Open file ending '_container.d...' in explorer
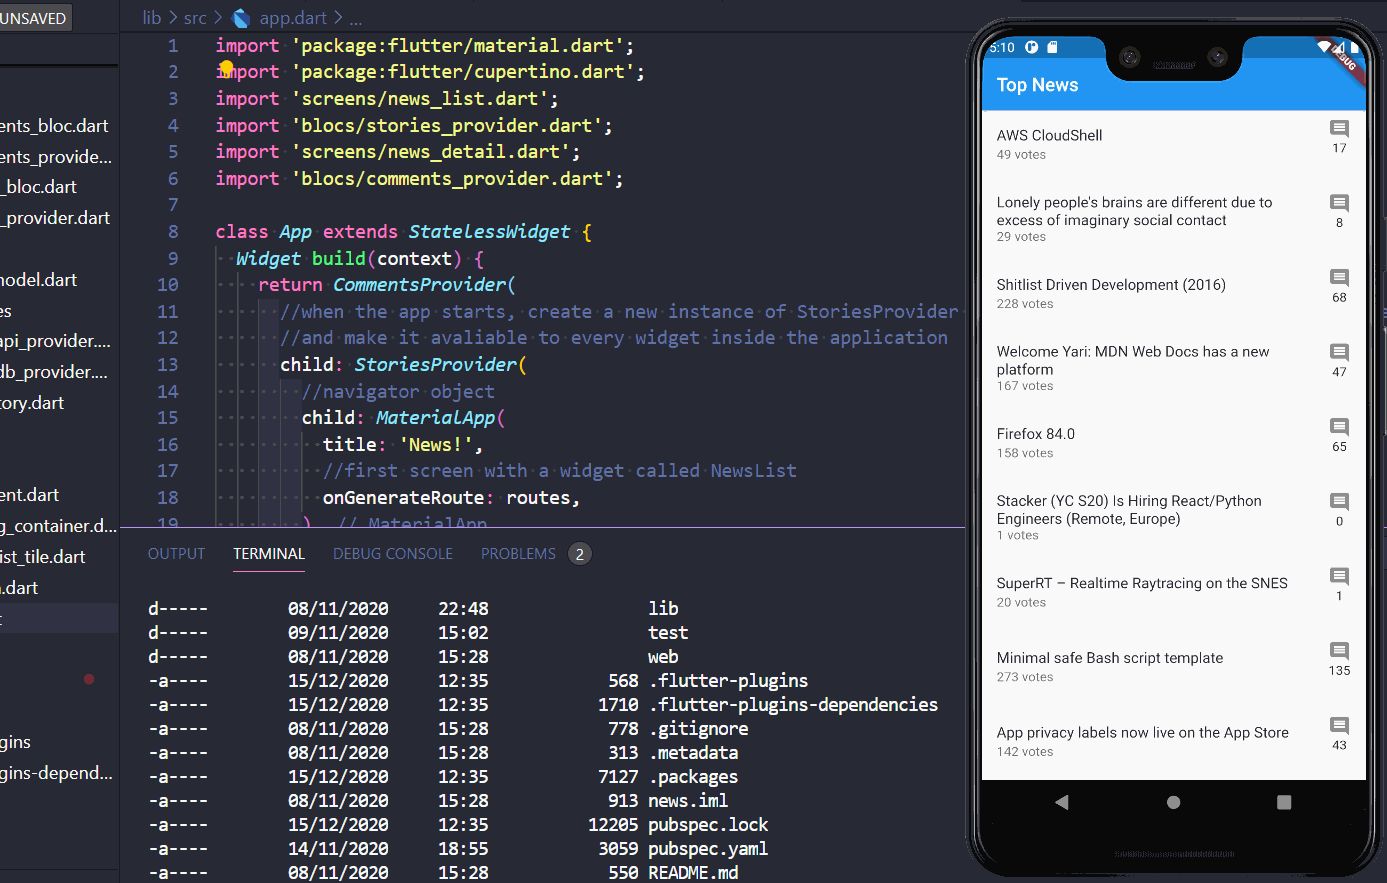This screenshot has width=1387, height=883. click(58, 526)
